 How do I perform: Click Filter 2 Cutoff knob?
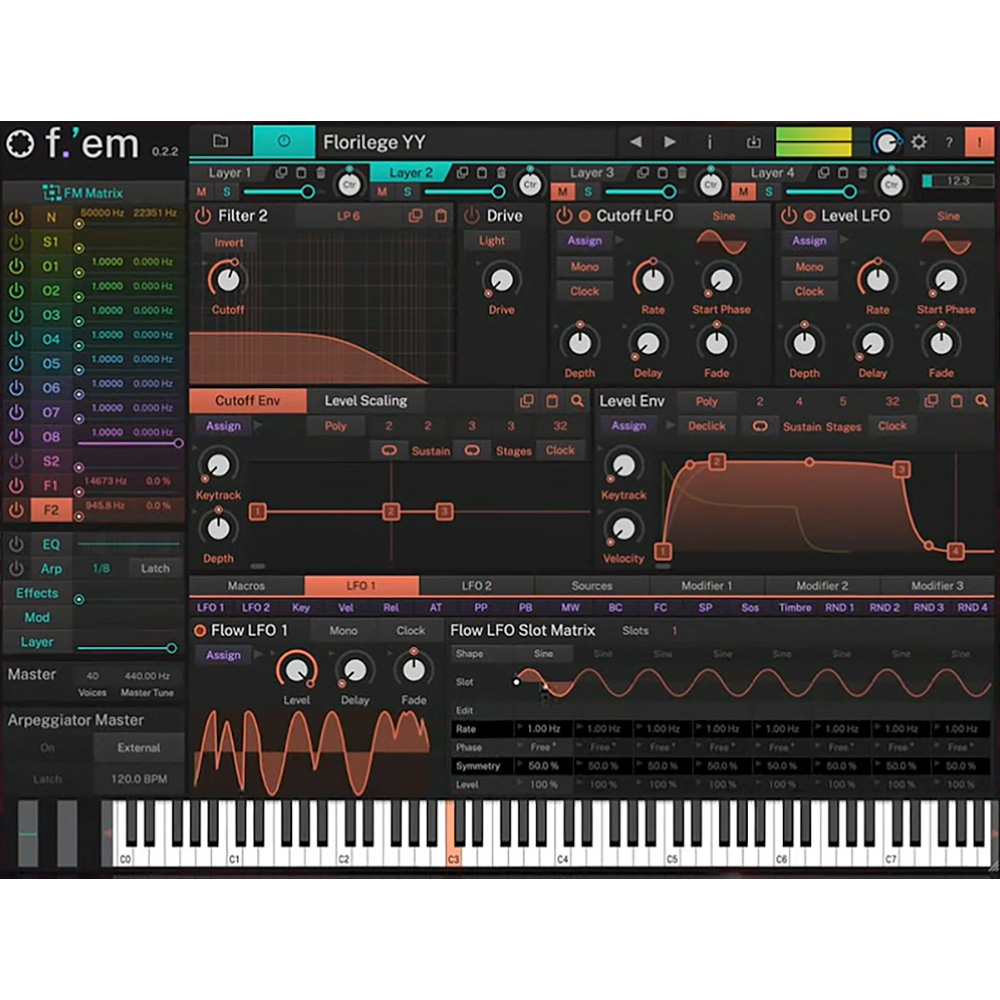[228, 279]
